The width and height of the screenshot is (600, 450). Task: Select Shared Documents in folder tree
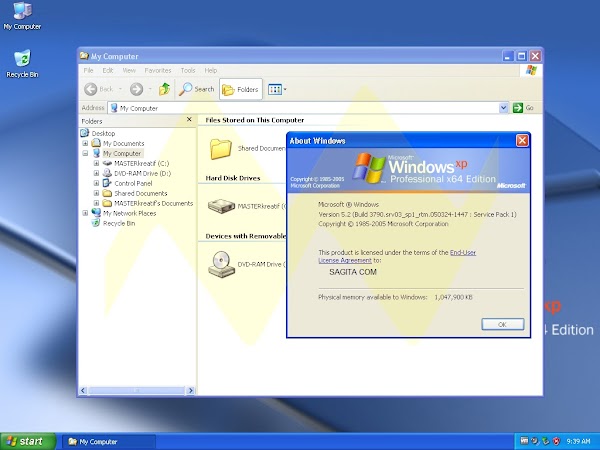(140, 193)
